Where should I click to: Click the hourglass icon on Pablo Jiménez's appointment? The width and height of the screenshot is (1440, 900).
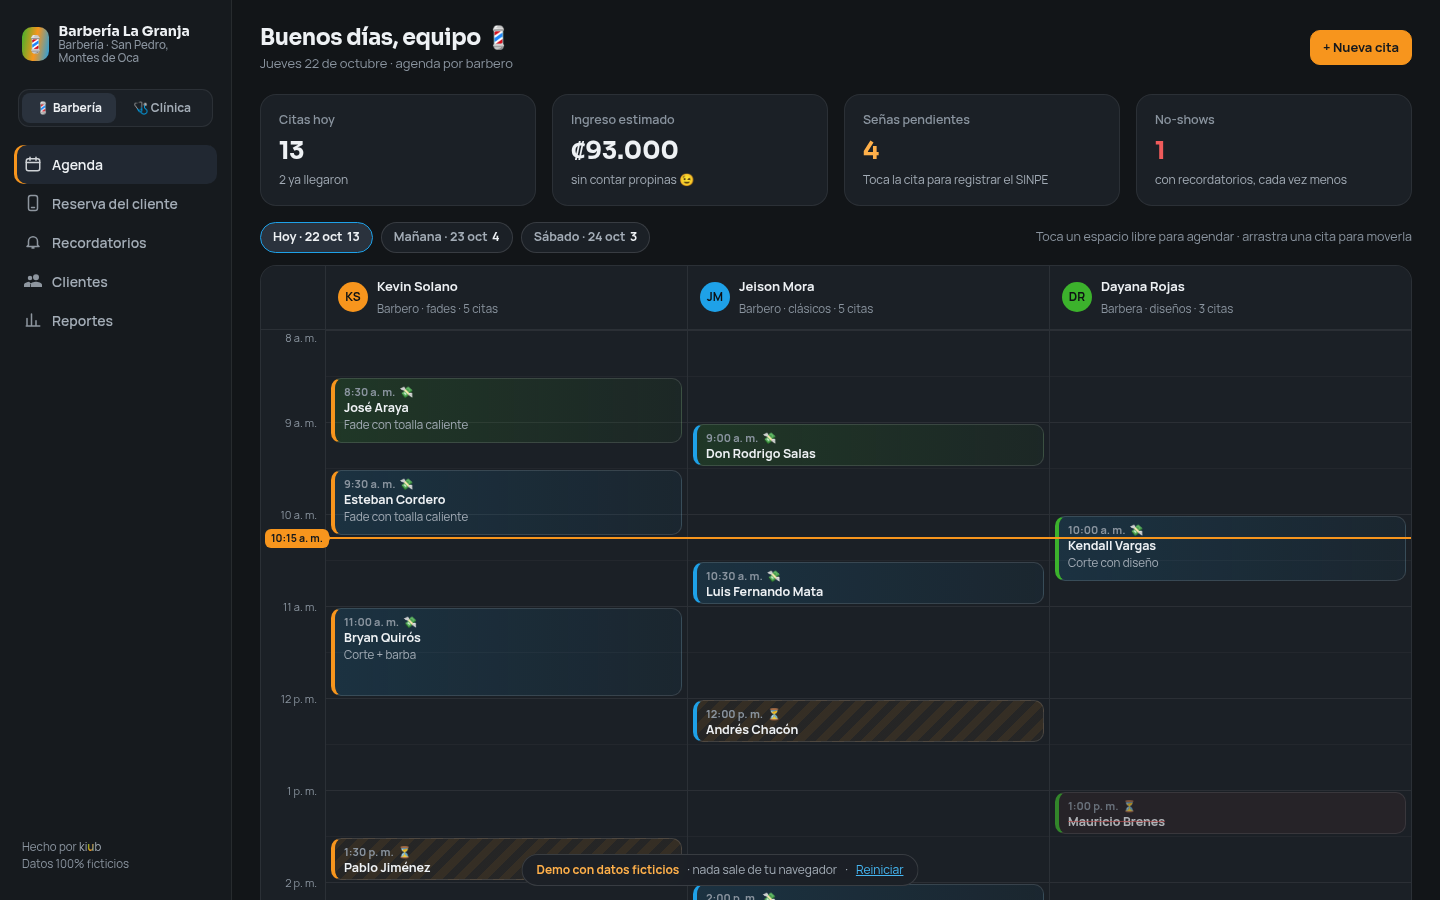(x=405, y=852)
